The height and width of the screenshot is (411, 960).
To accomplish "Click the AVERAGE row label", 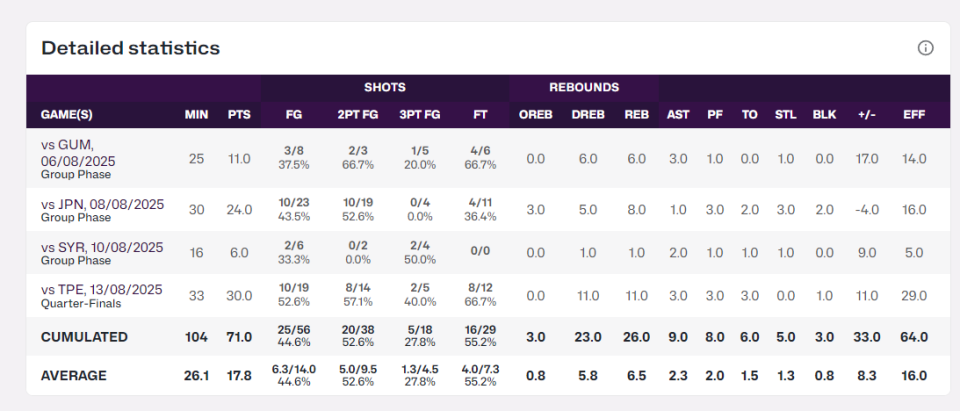I will (73, 375).
